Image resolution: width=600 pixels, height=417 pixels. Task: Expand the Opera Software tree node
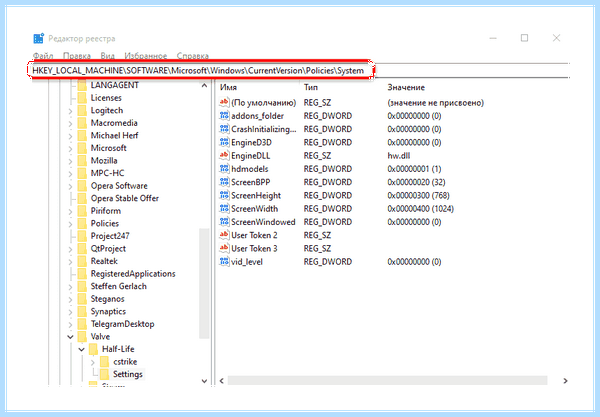pyautogui.click(x=70, y=187)
